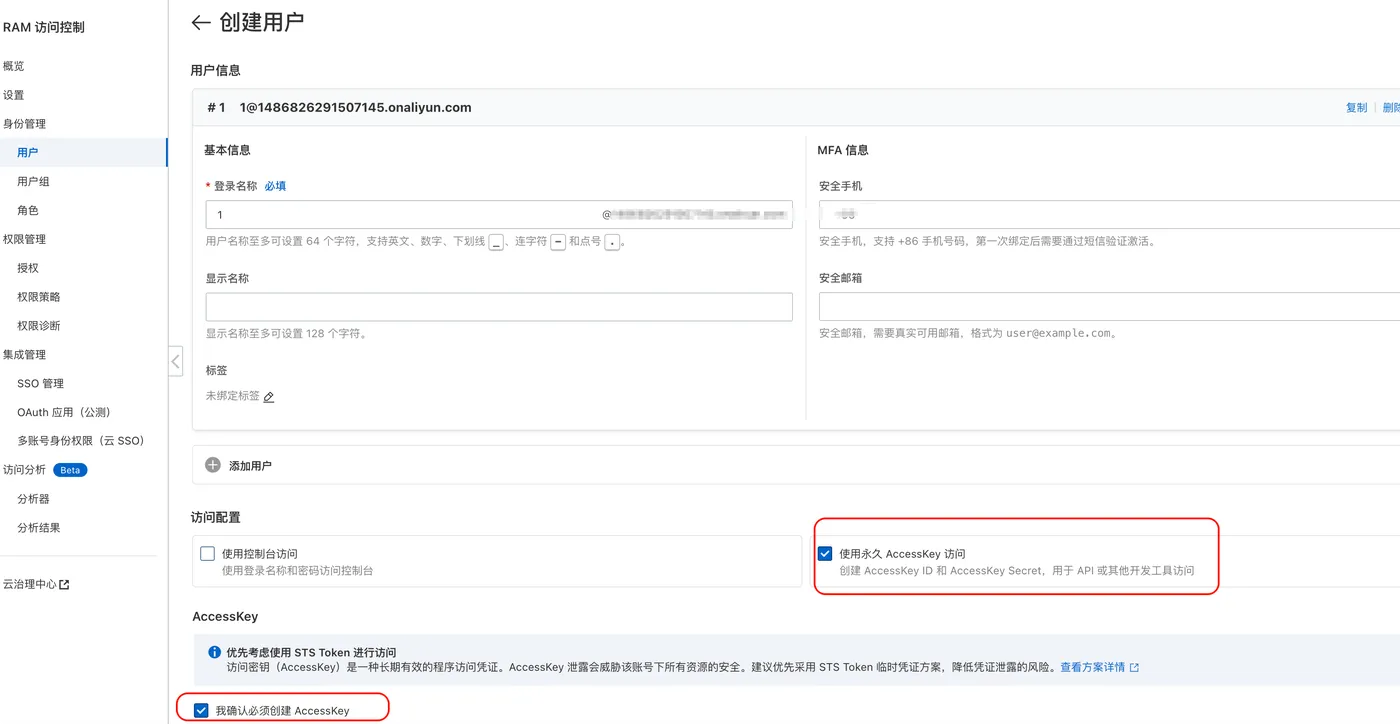Click the plus icon for 添加用户

pos(212,465)
